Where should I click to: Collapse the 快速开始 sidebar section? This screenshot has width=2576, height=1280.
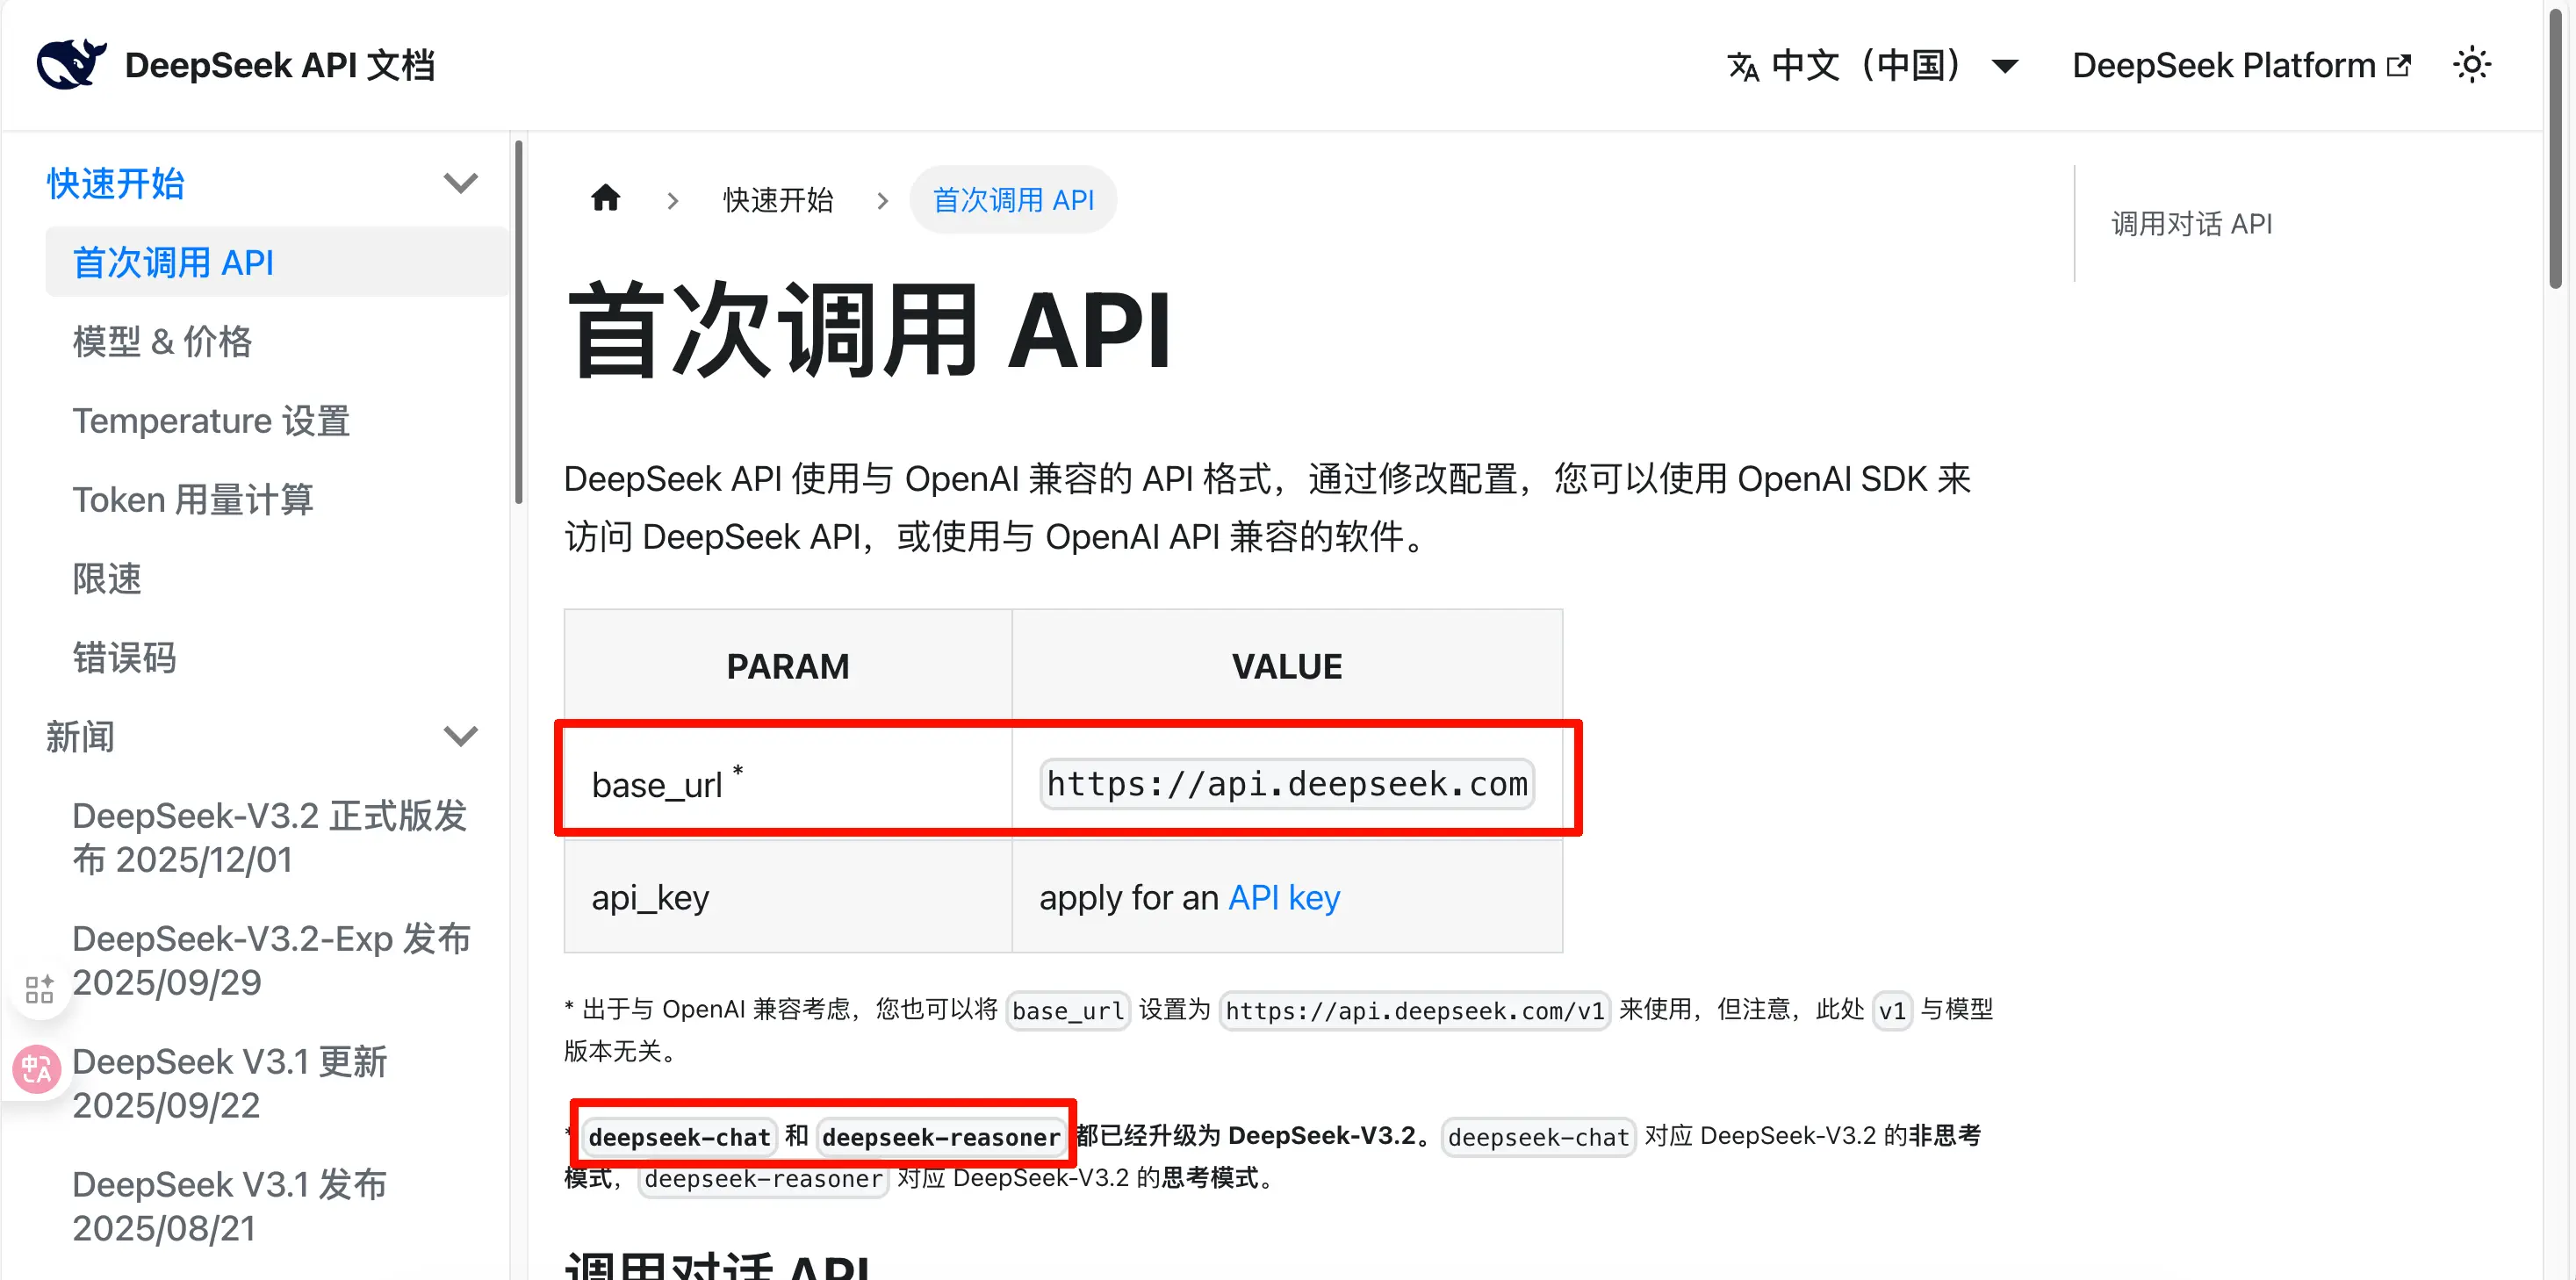pyautogui.click(x=460, y=183)
